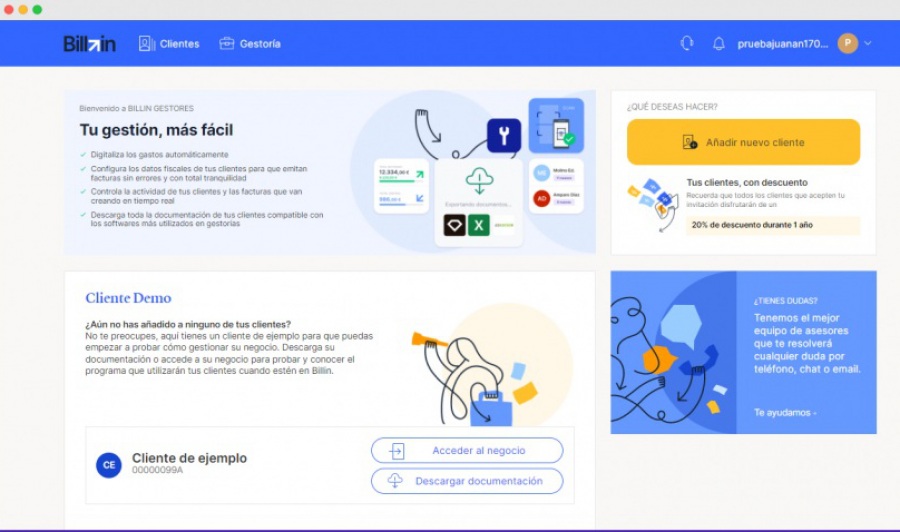Viewport: 900px width, 532px height.
Task: Click the macOS green maximize dot
Action: pos(37,9)
